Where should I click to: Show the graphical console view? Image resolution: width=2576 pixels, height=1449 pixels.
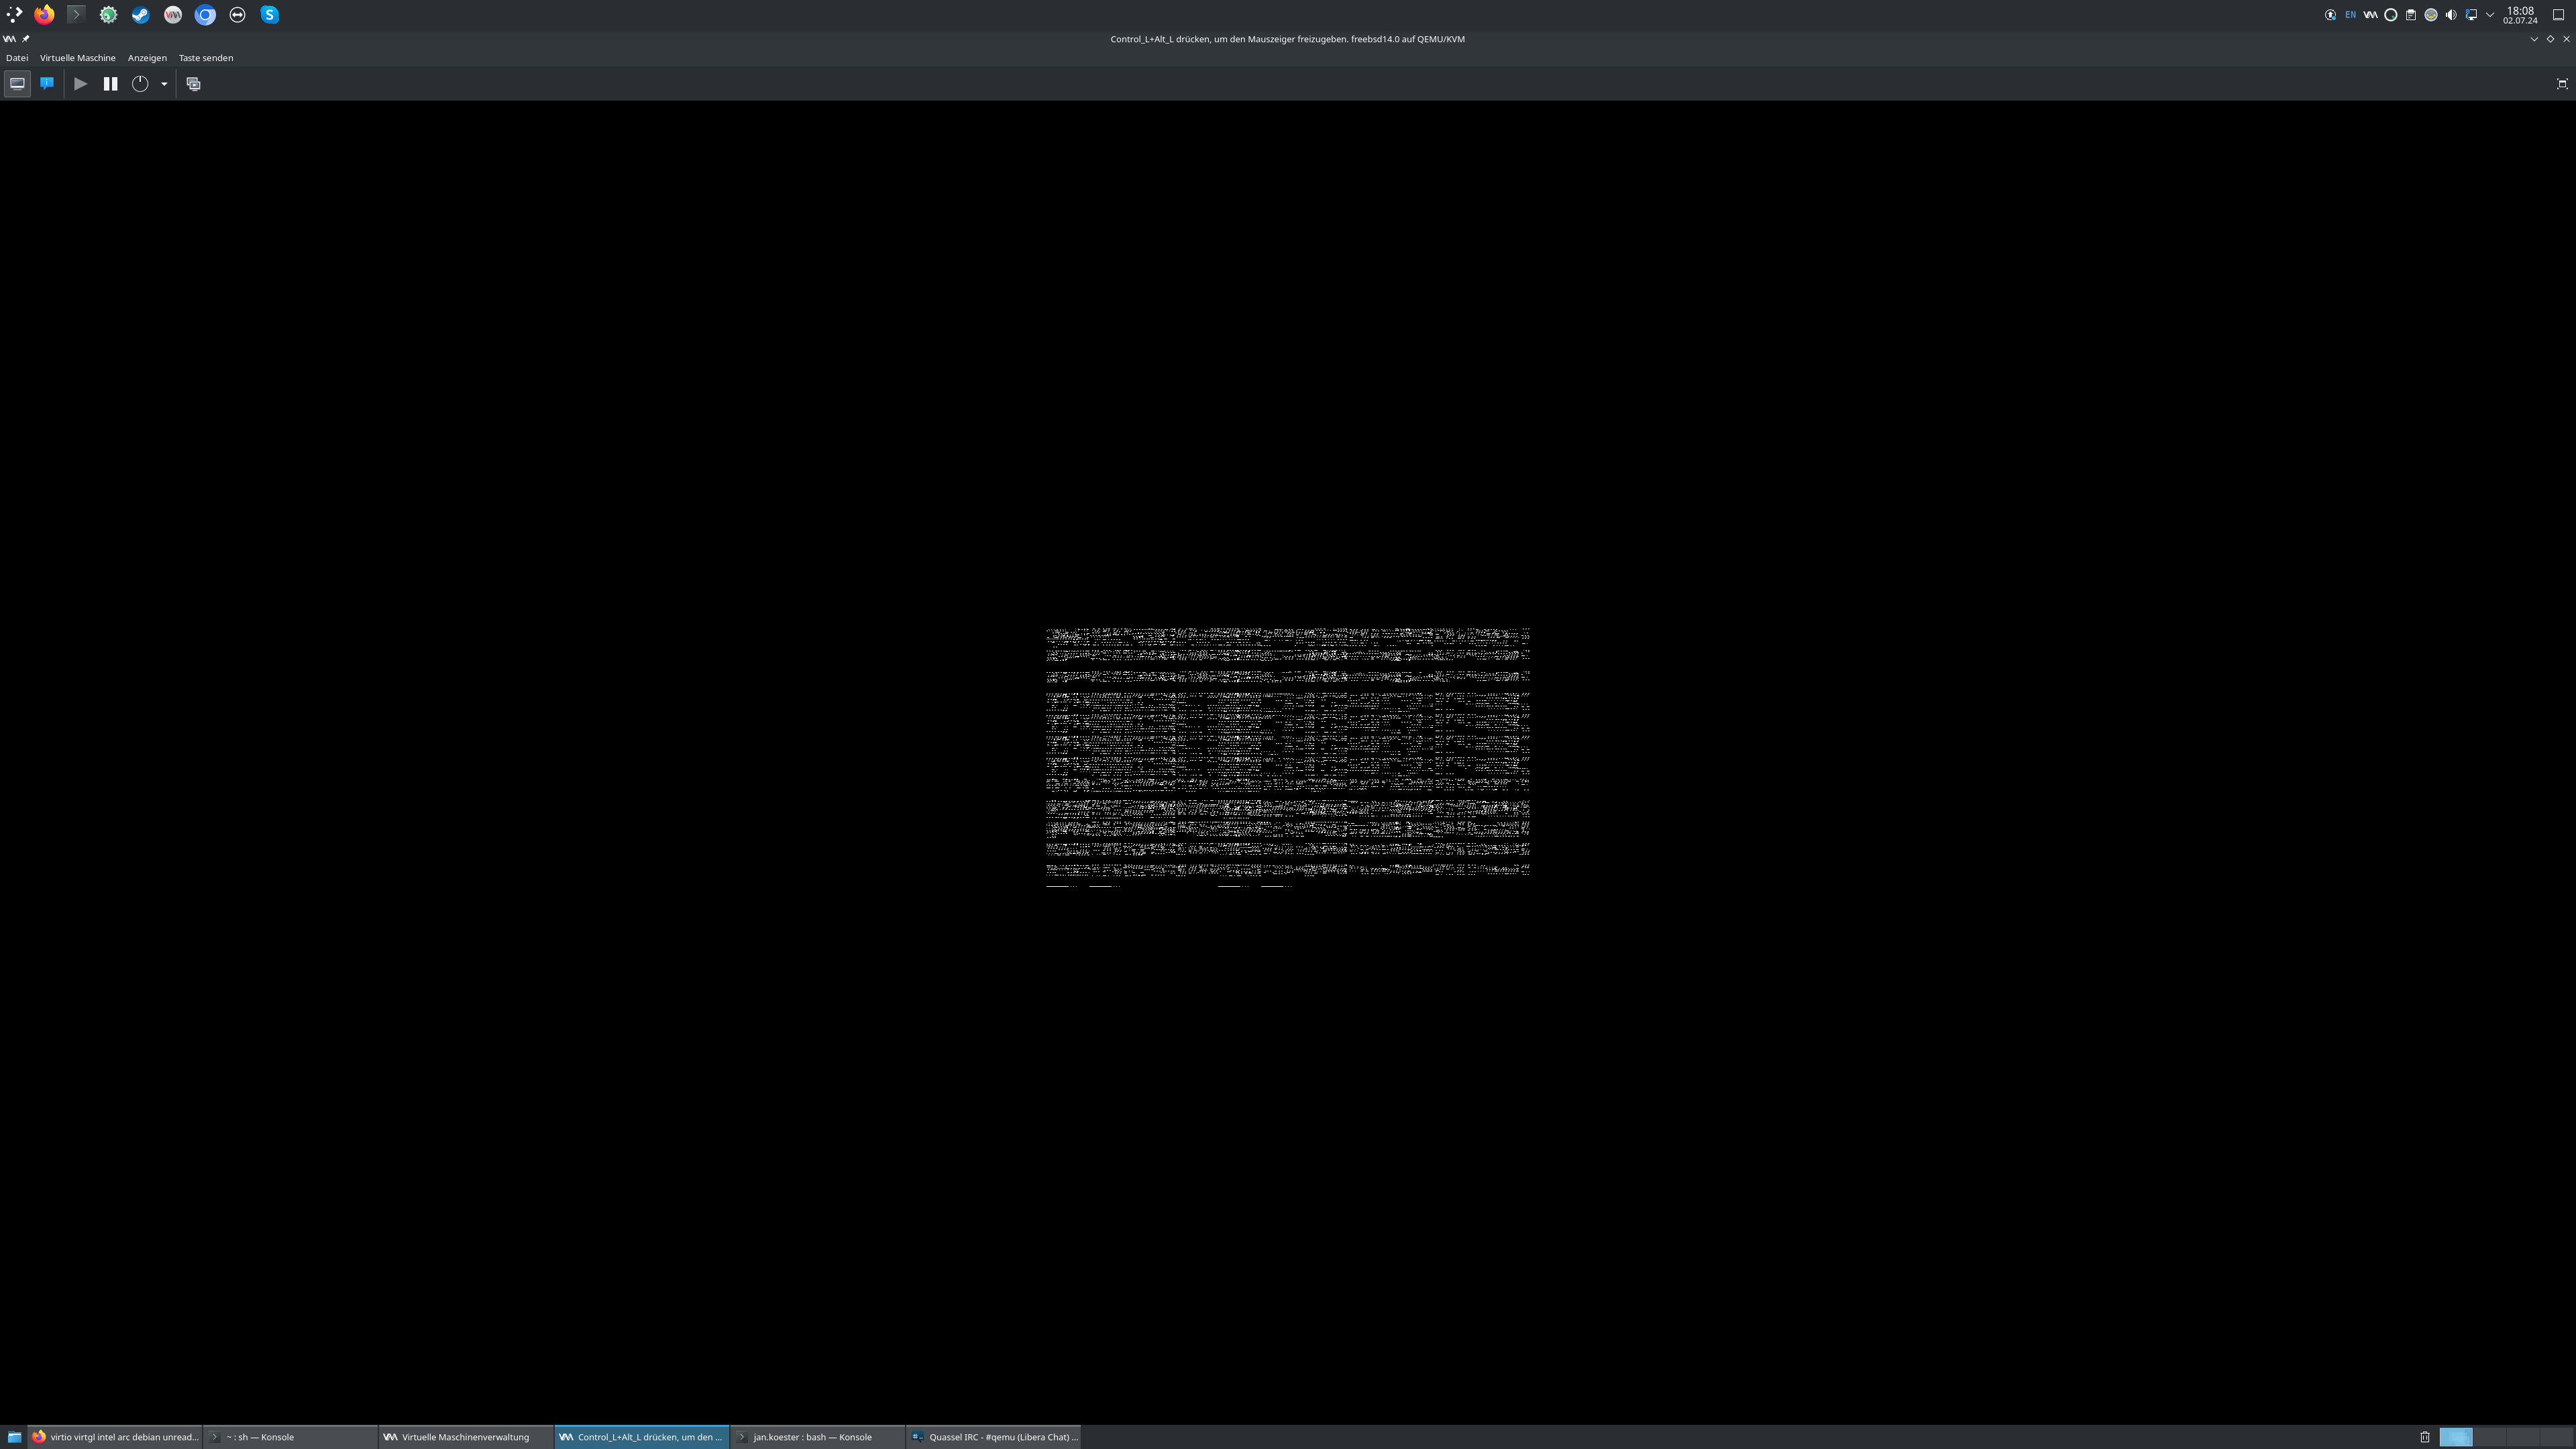(x=17, y=84)
